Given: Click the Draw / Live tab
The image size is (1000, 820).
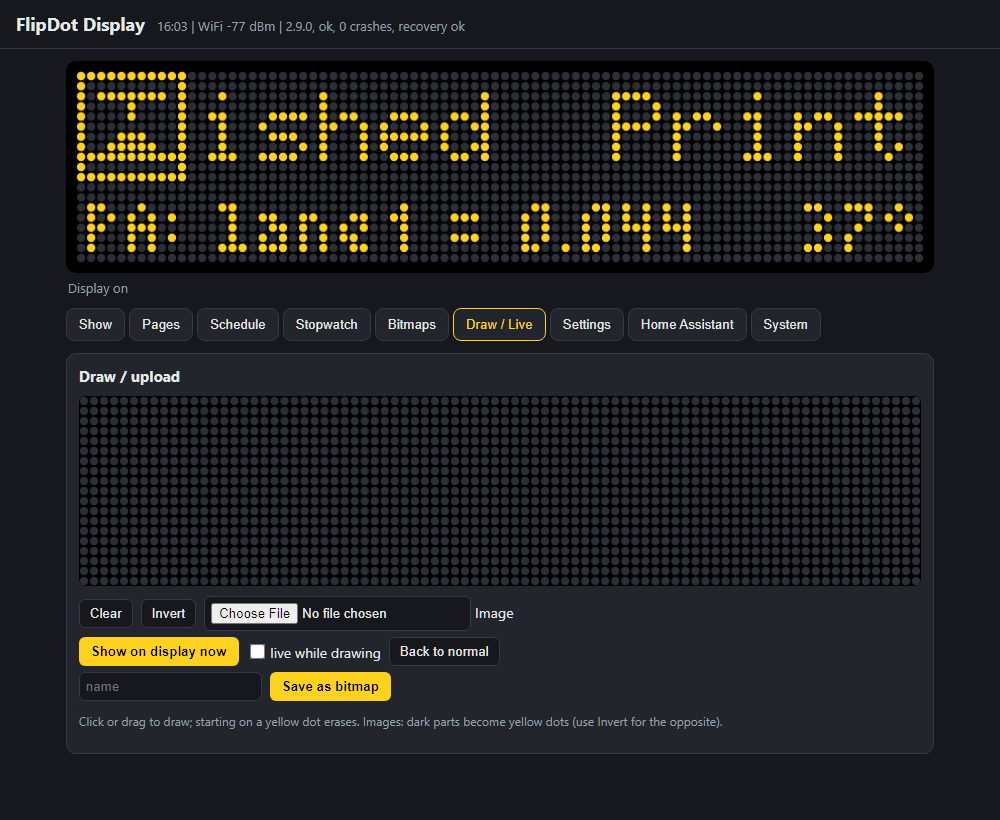Looking at the screenshot, I should (499, 325).
